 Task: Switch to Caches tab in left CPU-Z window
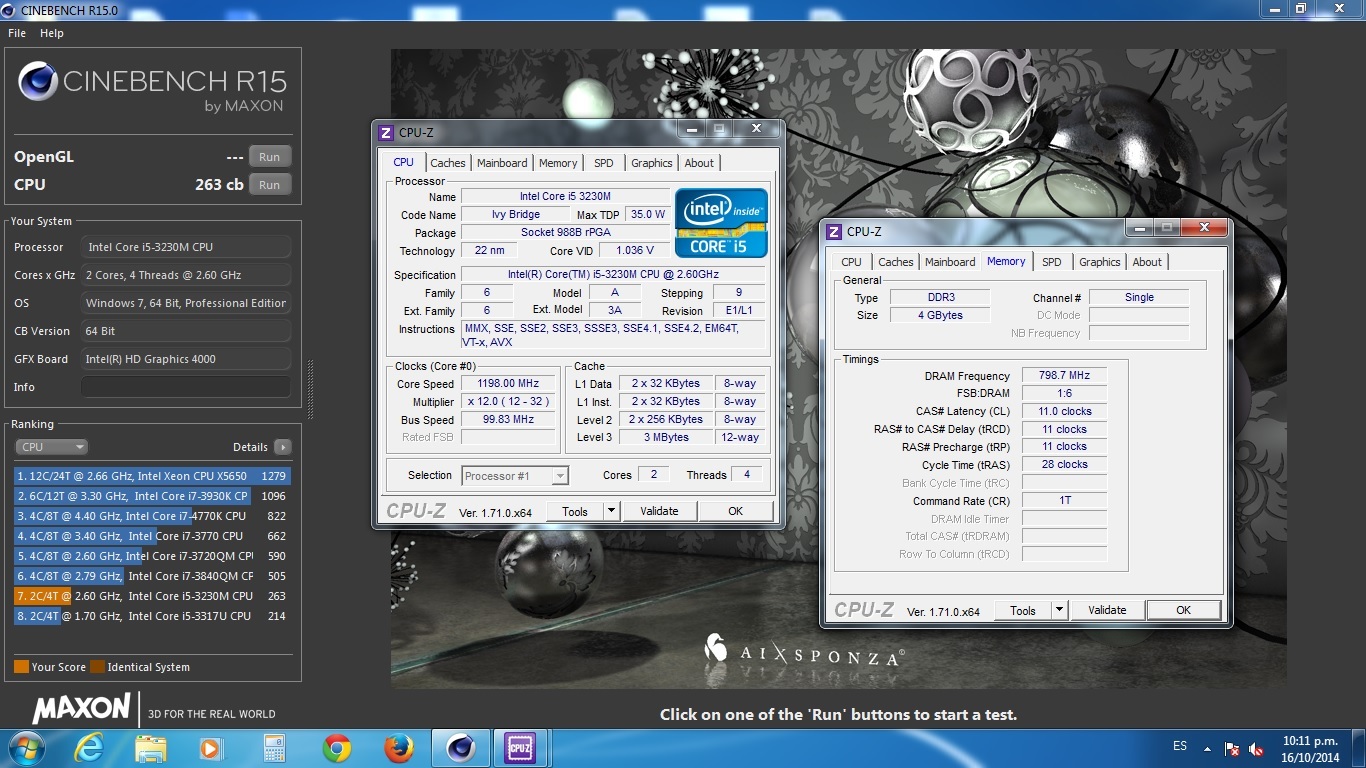pos(448,163)
